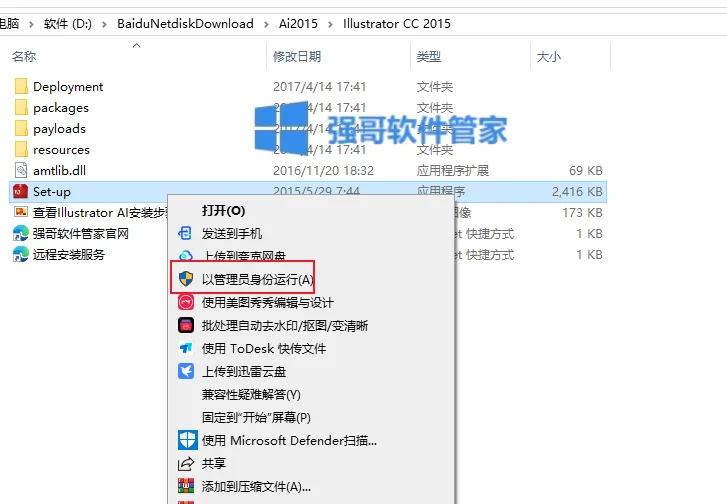Click Illustrator CC 2015 in the breadcrumb
Viewport: 727px width, 504px height.
tap(397, 24)
